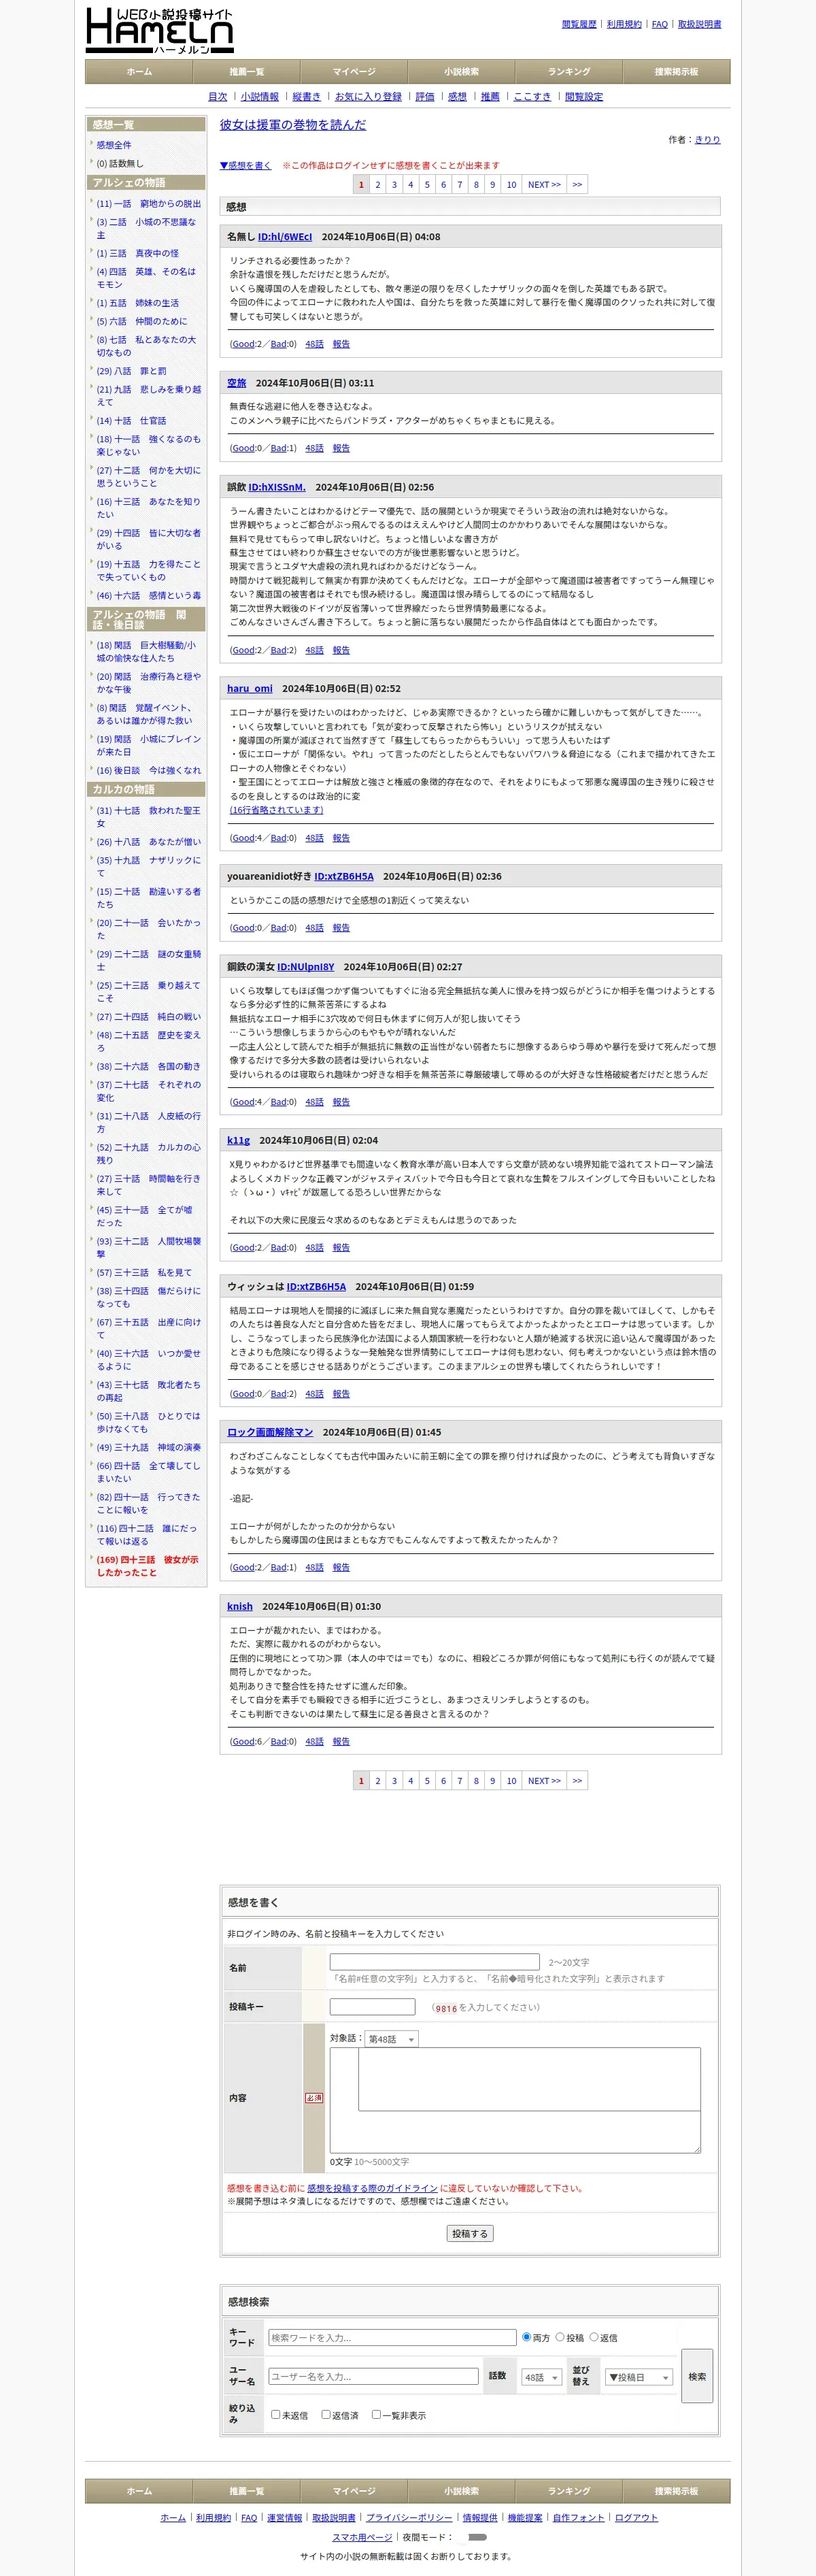Expand the 16行省略されています link in haru_omi's comment
This screenshot has height=2576, width=816.
click(277, 810)
